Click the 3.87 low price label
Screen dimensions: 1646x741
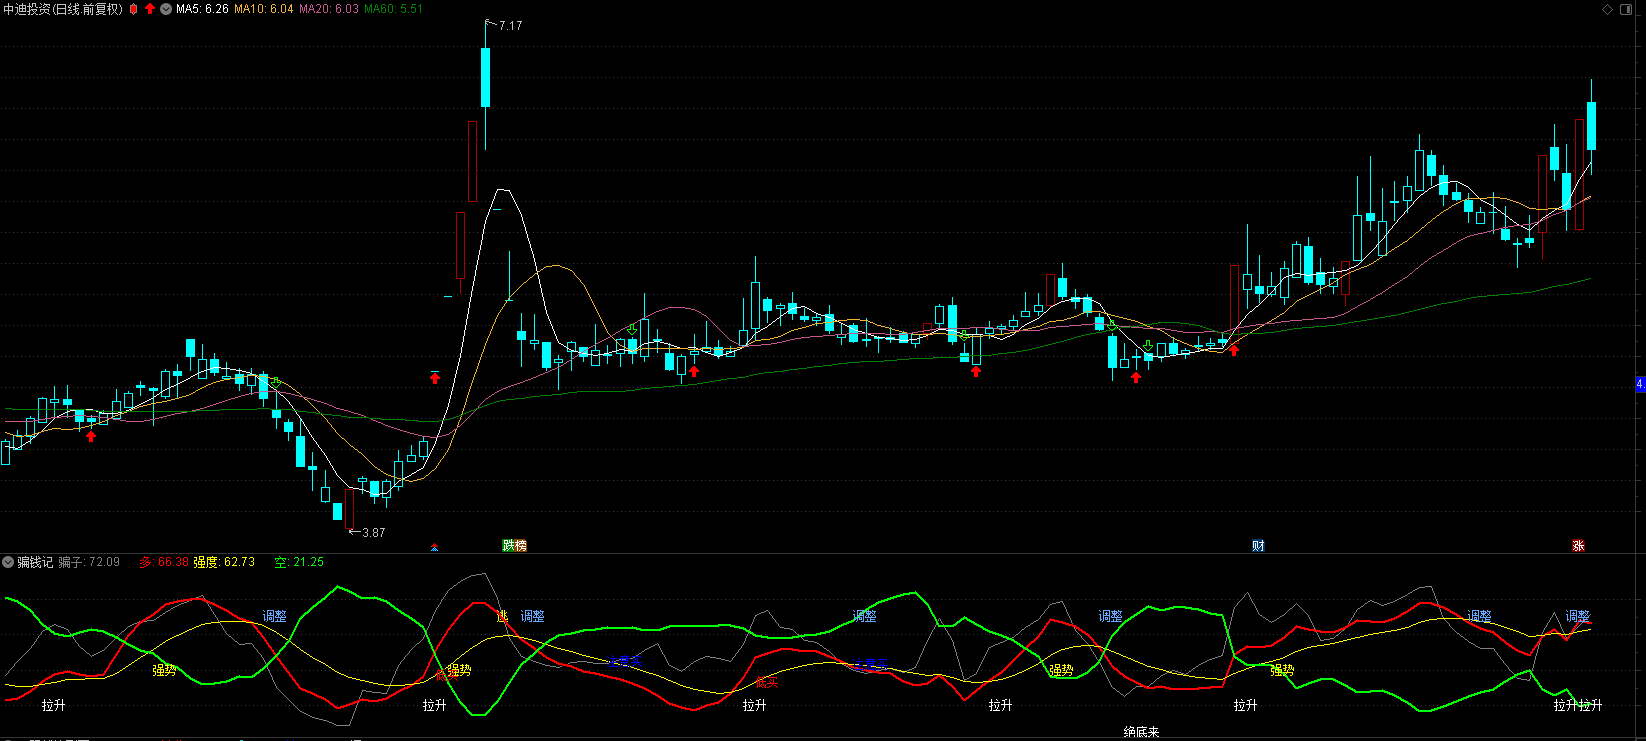pos(373,533)
